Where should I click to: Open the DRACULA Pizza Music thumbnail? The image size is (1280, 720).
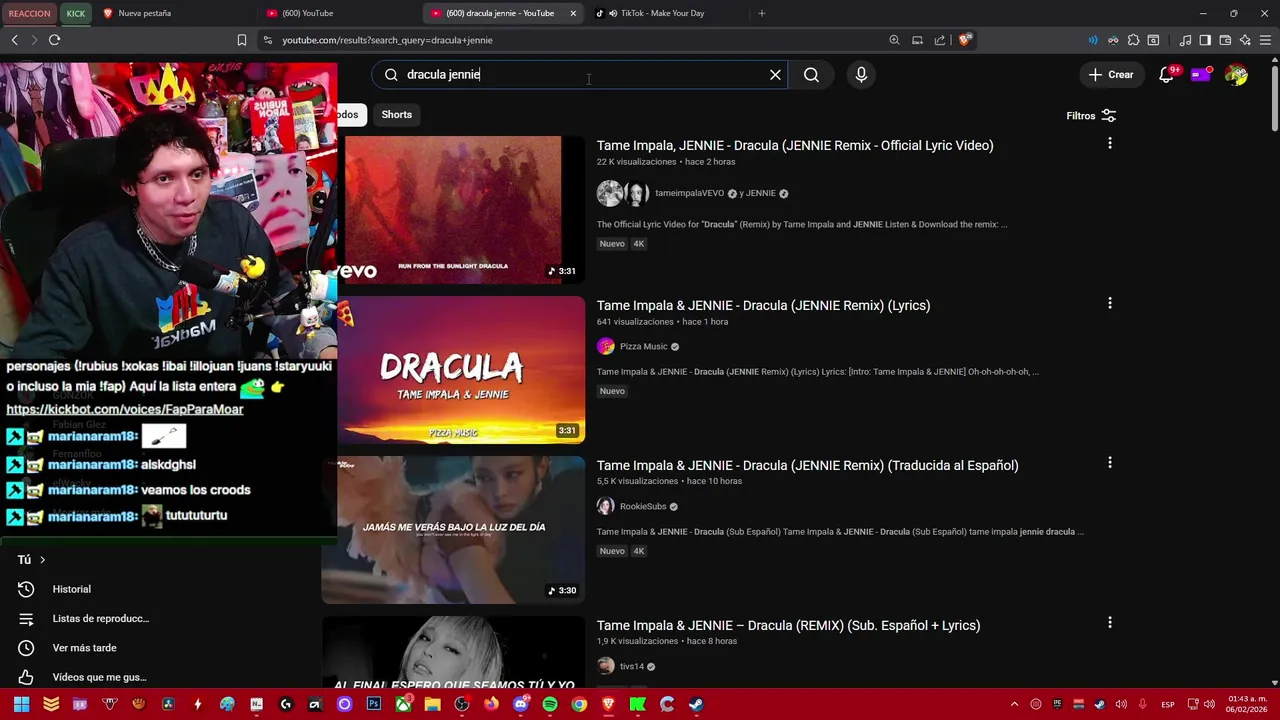[x=461, y=370]
